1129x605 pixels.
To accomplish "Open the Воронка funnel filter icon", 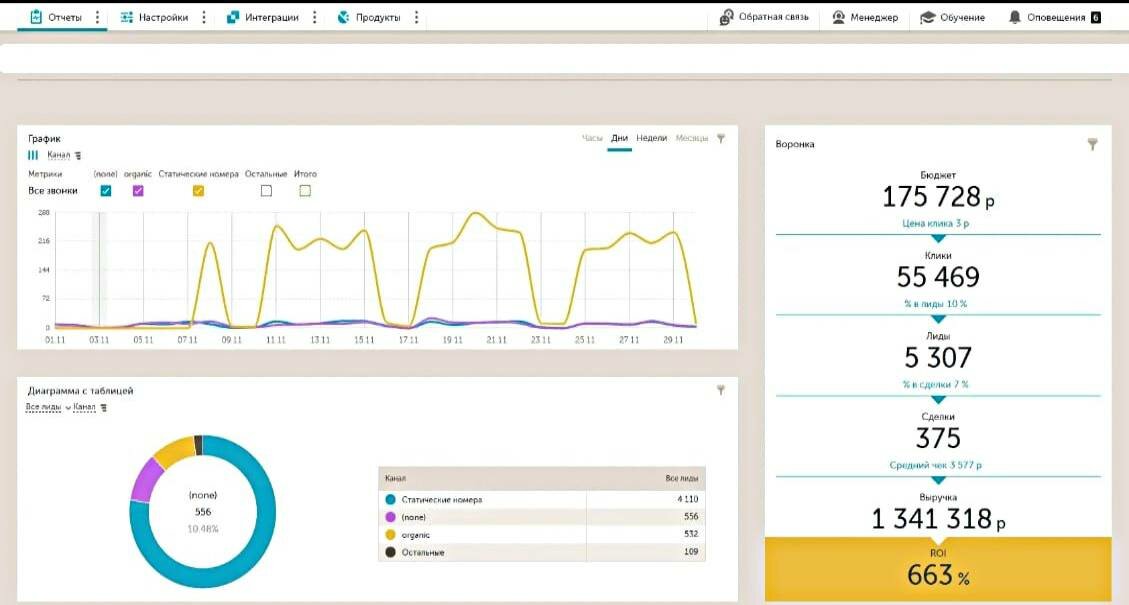I will 1092,144.
